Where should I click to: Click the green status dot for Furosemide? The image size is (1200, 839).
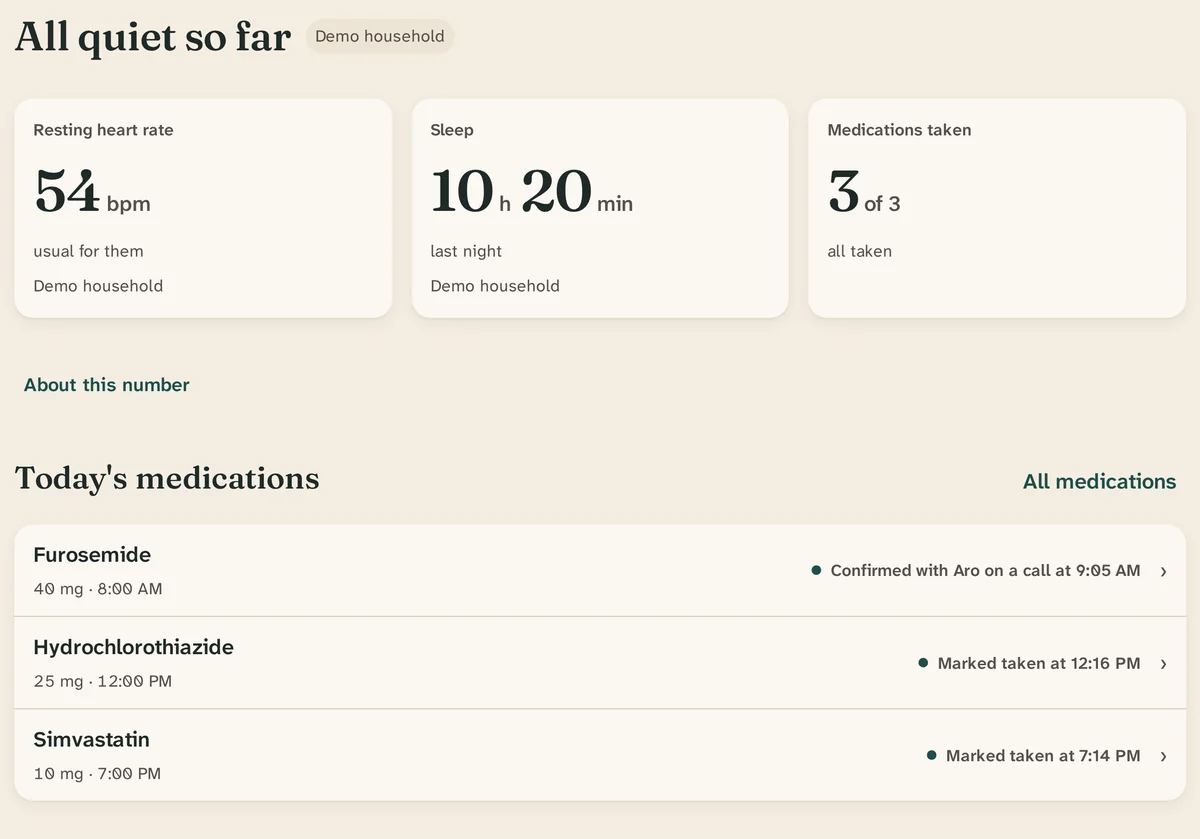tap(816, 570)
